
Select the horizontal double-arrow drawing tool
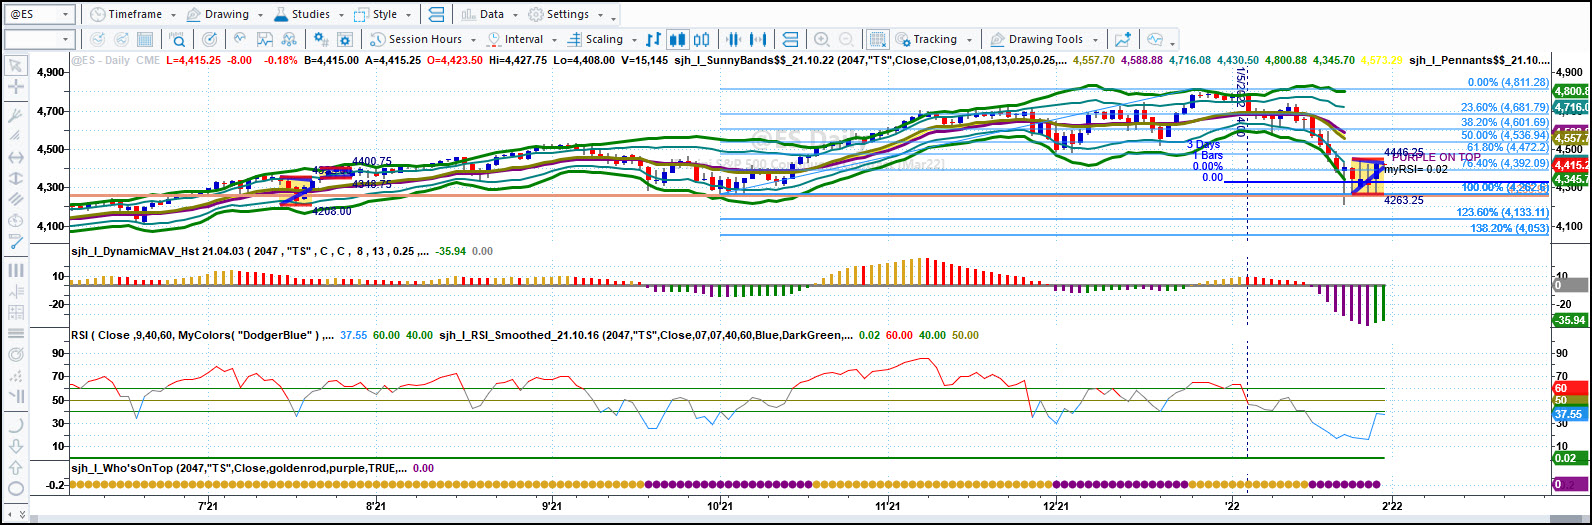16,157
